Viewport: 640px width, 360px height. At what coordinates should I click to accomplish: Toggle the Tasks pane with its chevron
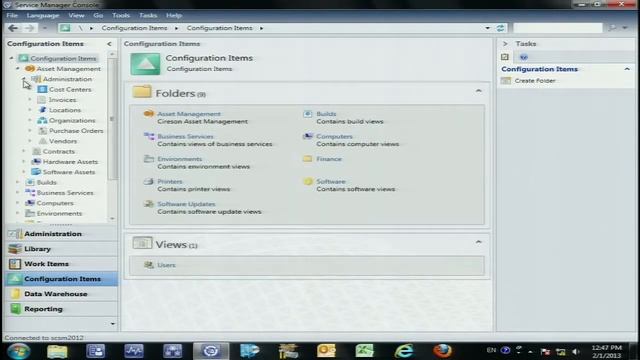tap(505, 44)
